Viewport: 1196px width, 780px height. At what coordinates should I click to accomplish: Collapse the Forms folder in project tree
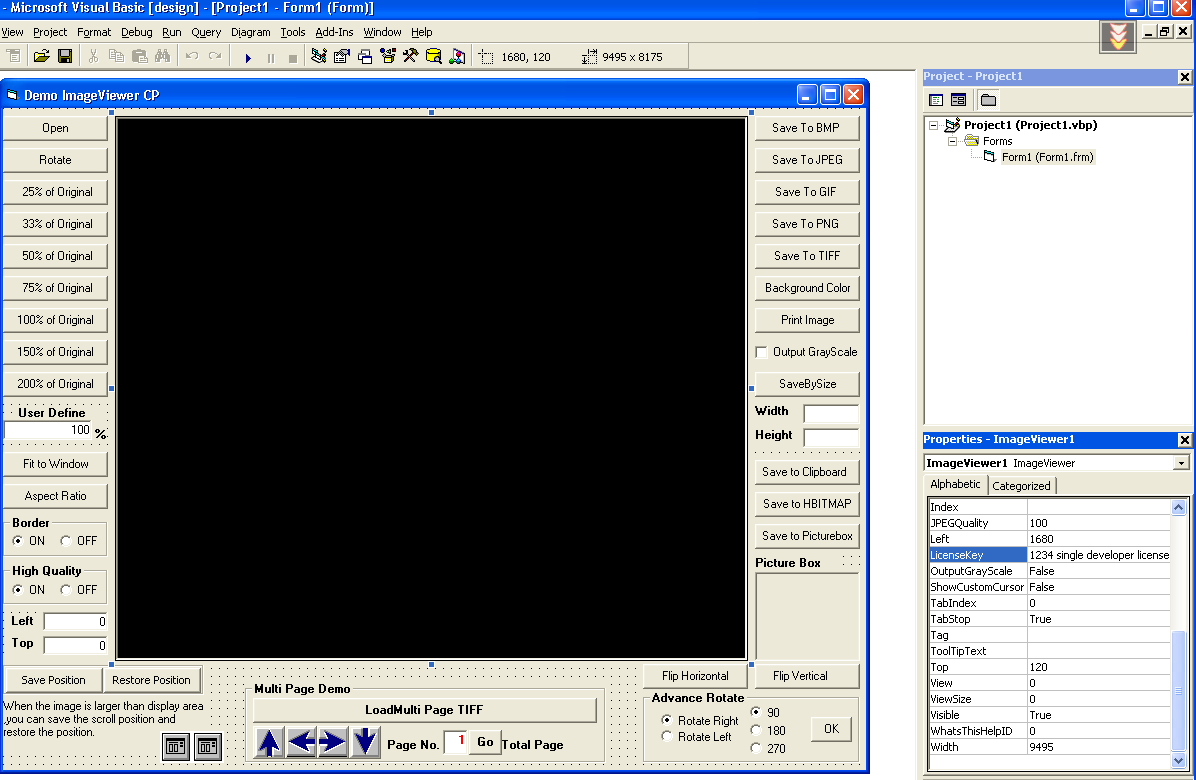click(x=953, y=142)
